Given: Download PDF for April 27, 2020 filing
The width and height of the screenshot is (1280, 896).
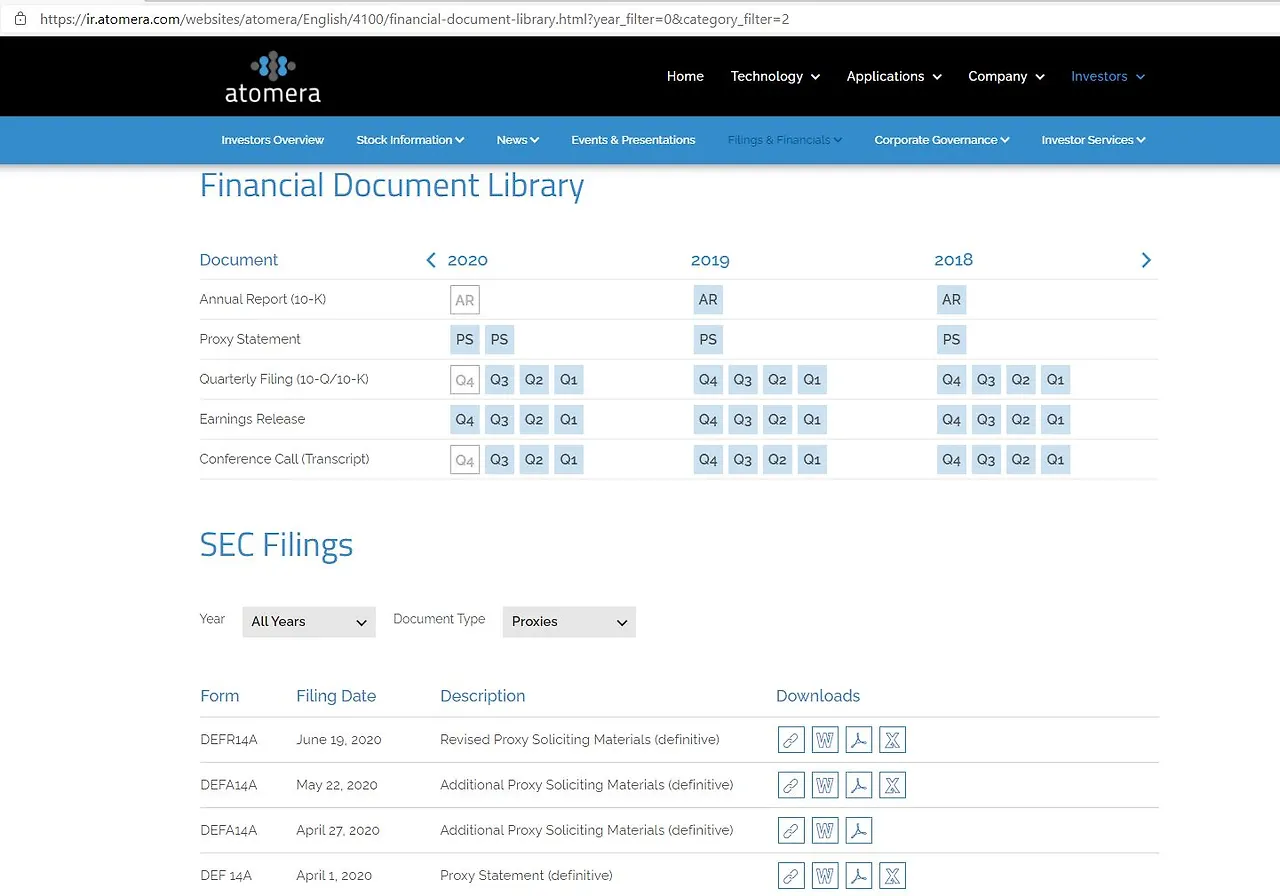Looking at the screenshot, I should point(859,830).
